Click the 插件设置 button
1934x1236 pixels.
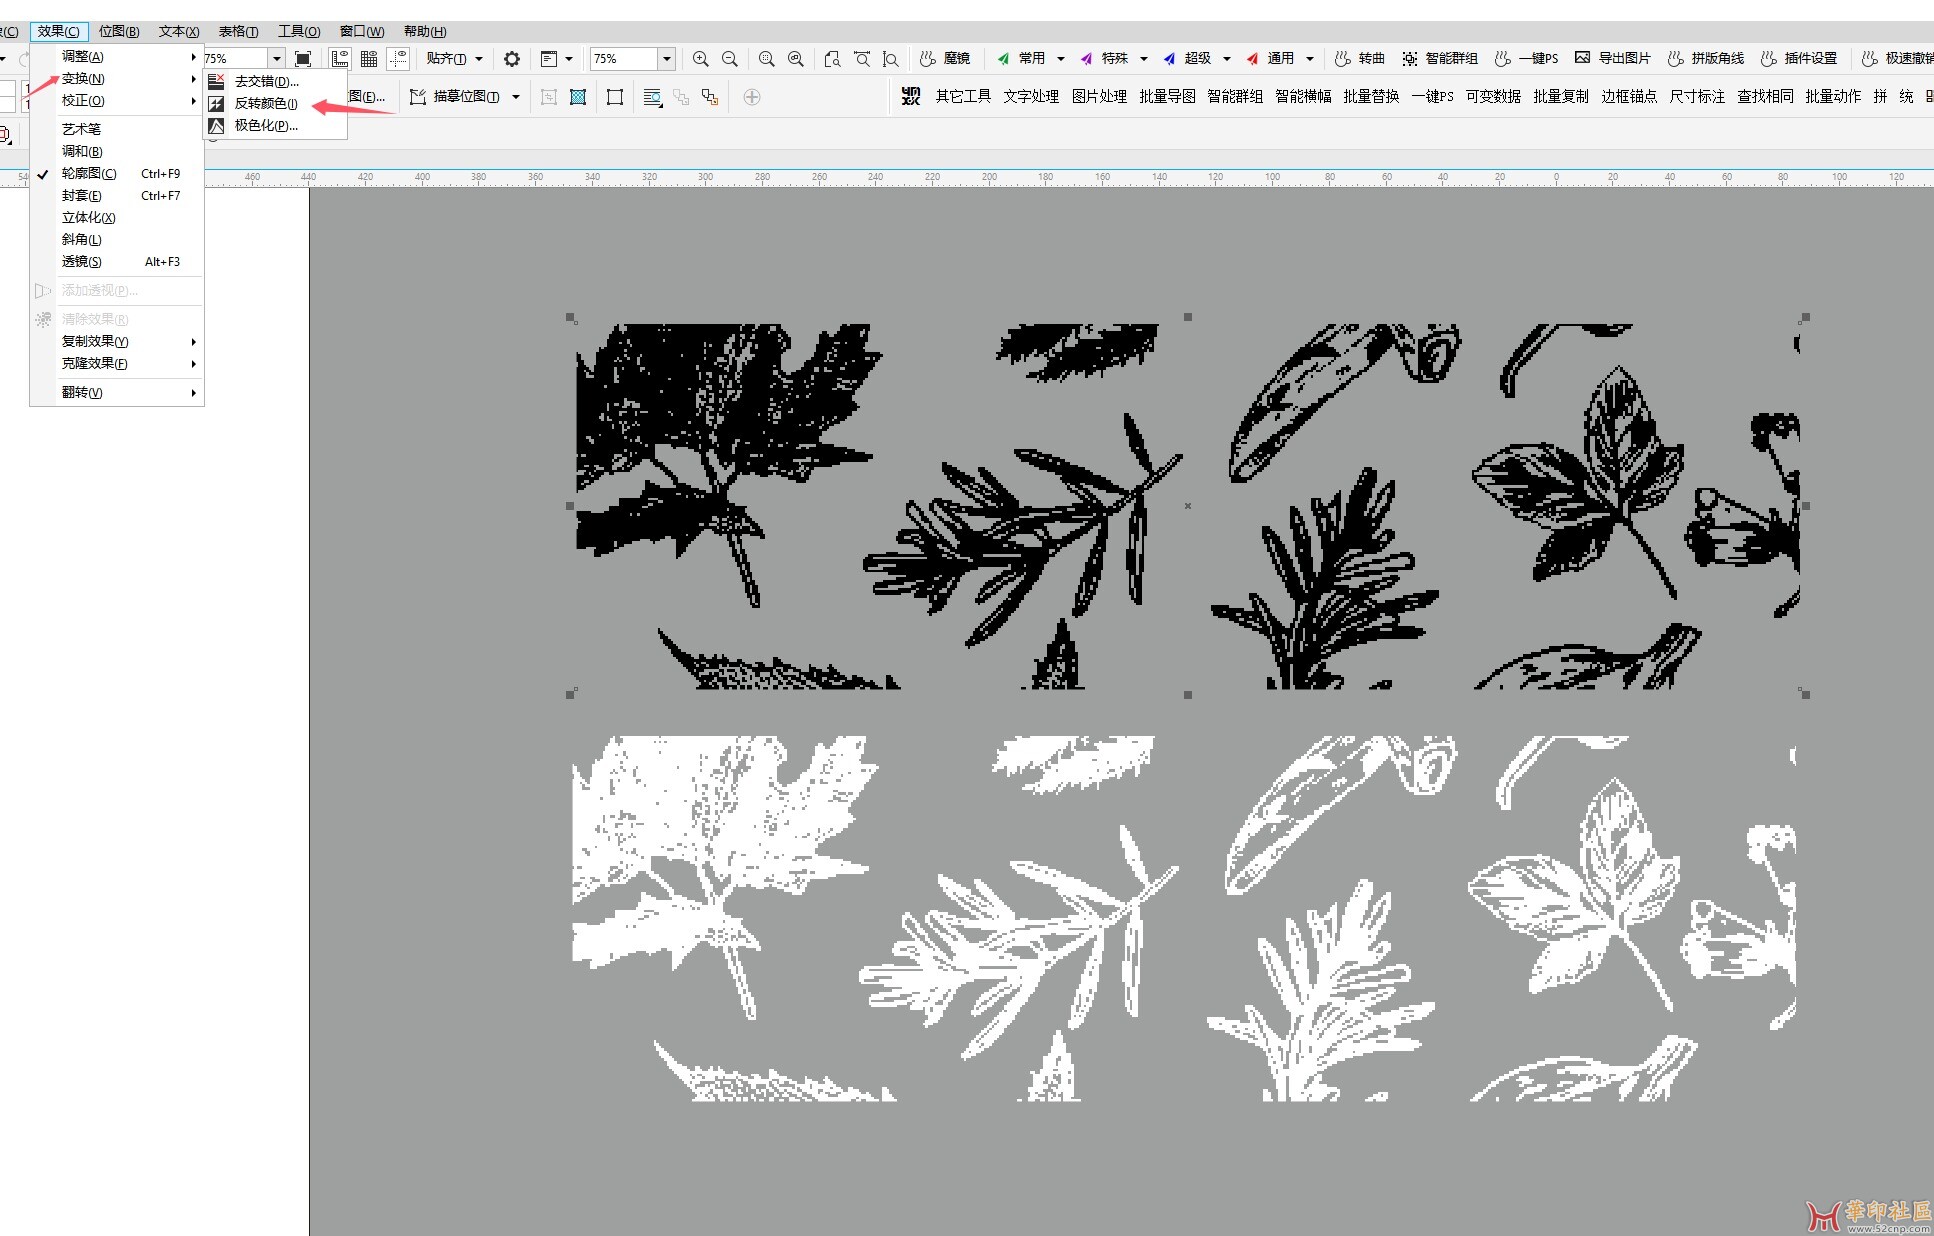(x=1799, y=59)
